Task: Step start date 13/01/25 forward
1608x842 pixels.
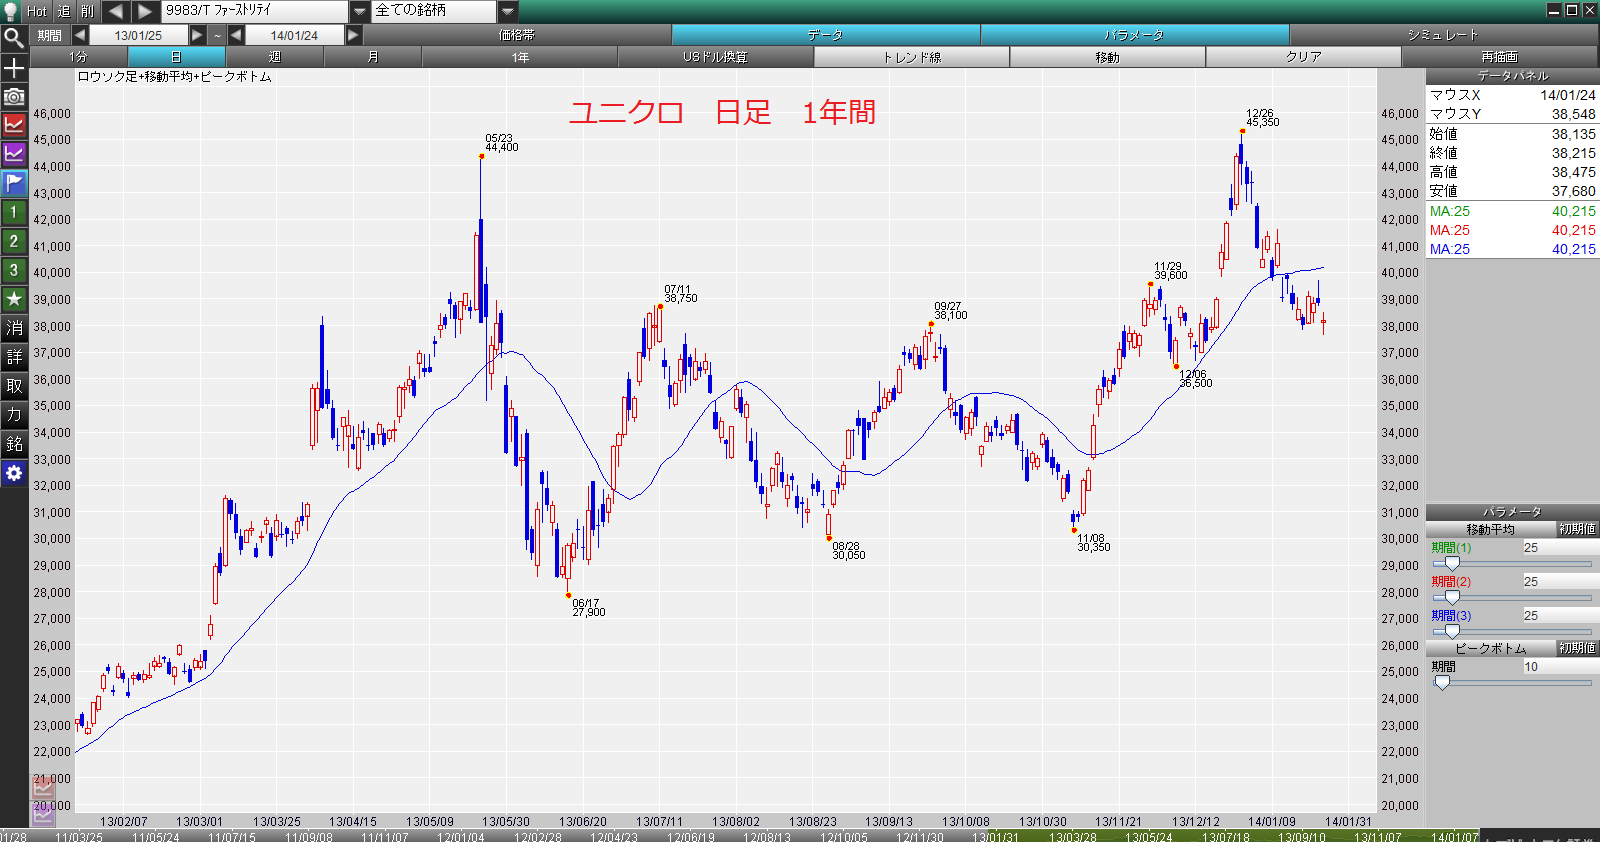Action: coord(197,35)
